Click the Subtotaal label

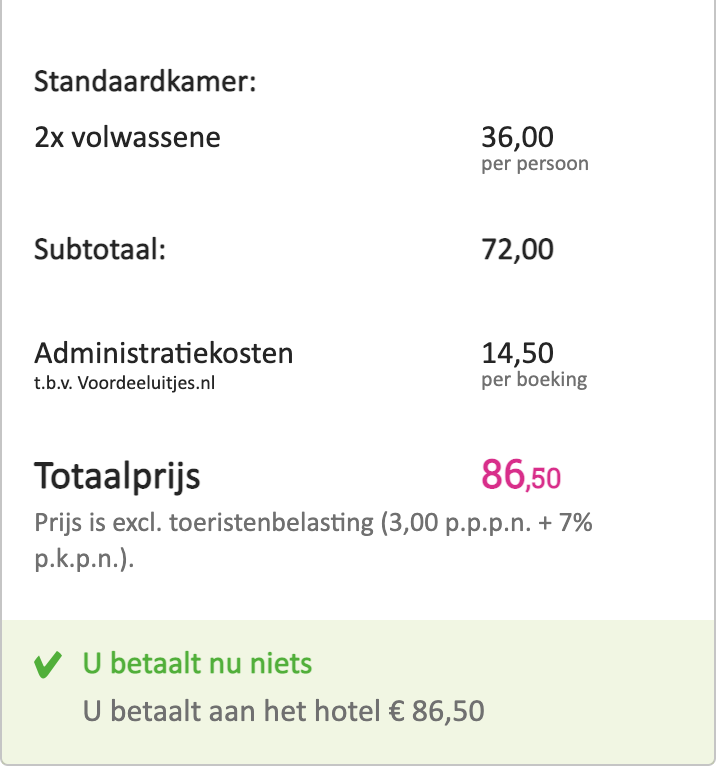99,249
